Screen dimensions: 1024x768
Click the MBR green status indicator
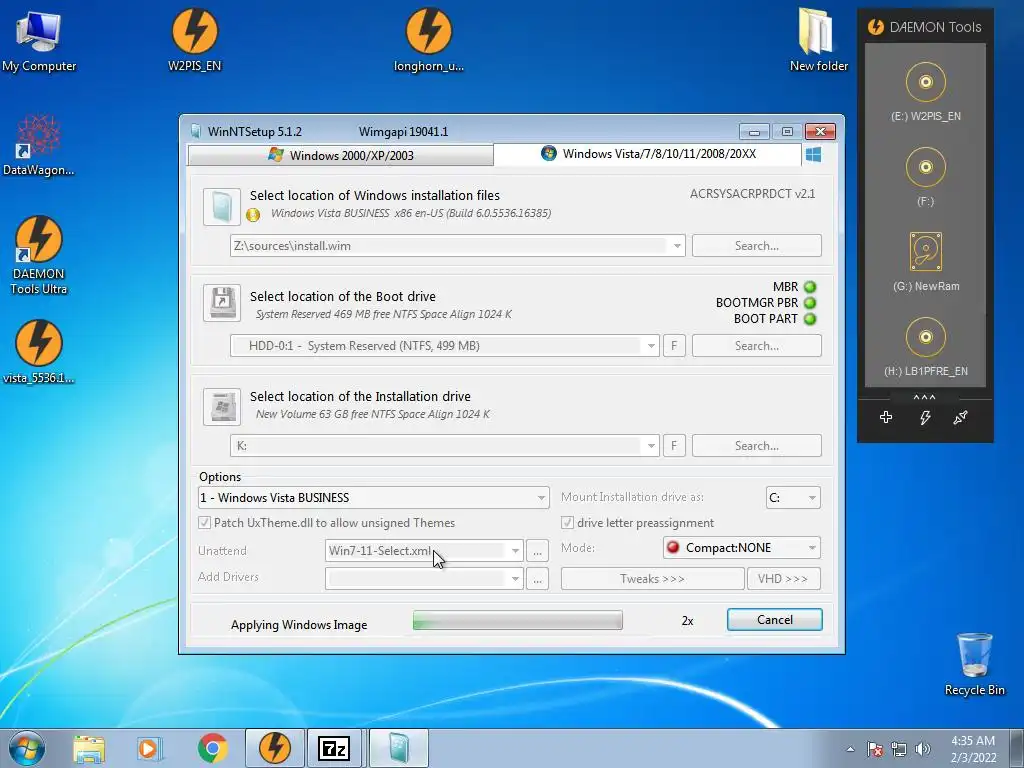point(810,287)
